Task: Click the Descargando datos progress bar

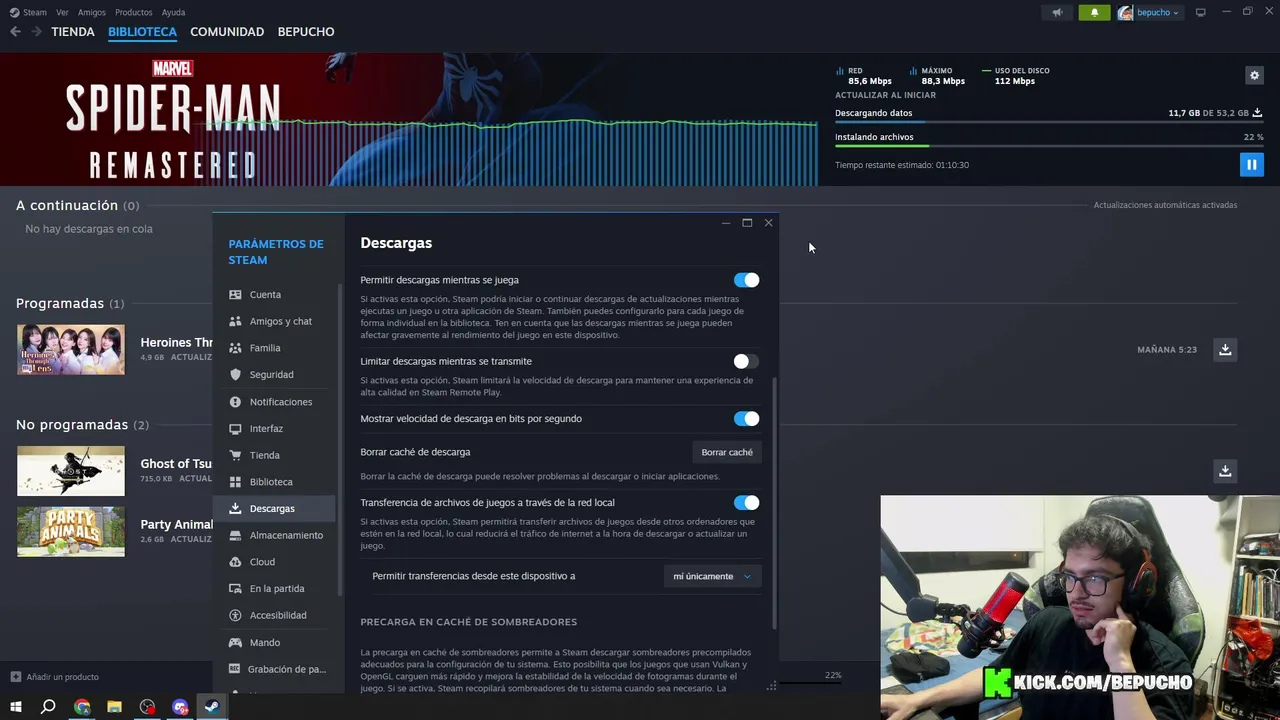Action: tap(1049, 122)
